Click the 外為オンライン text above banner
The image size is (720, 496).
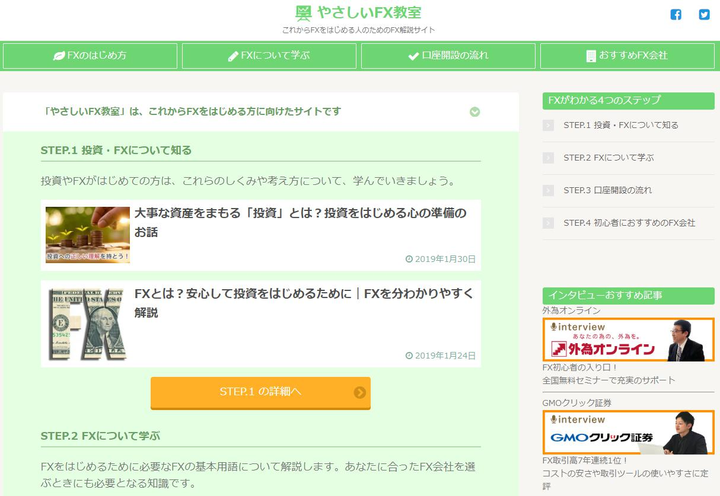click(x=571, y=311)
